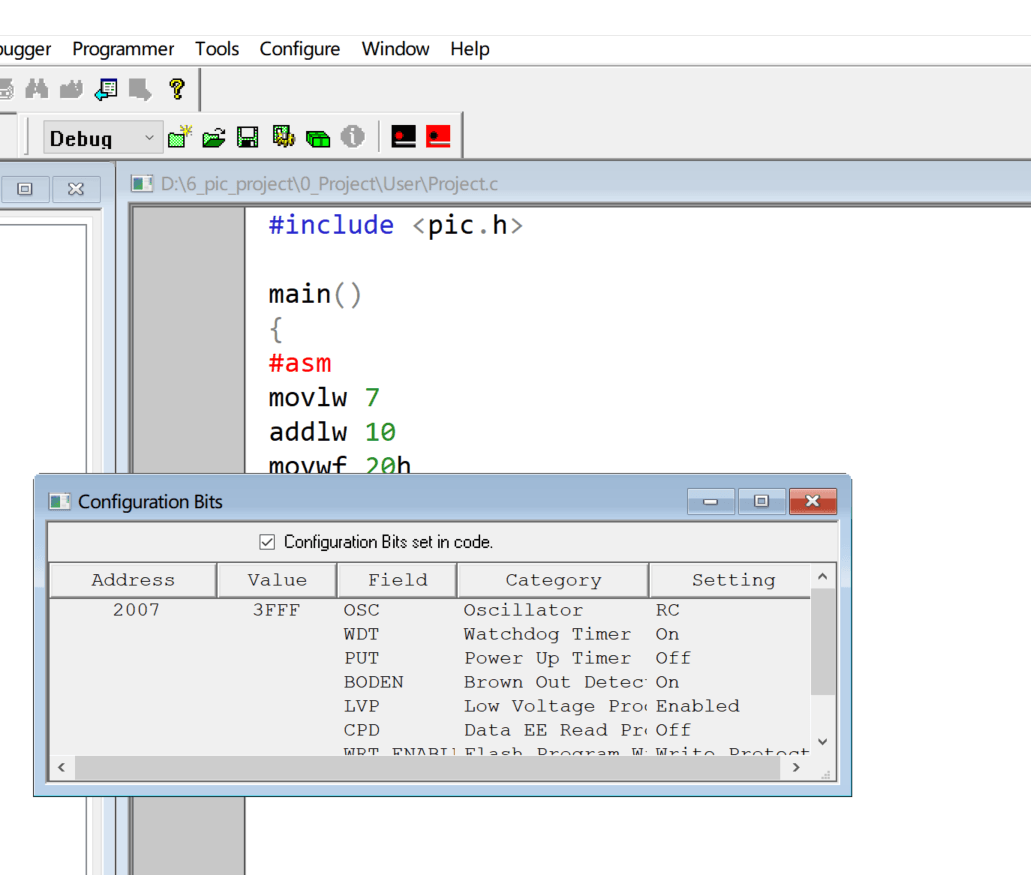
Task: Click the floppy disk Save Workspace icon
Action: point(247,137)
